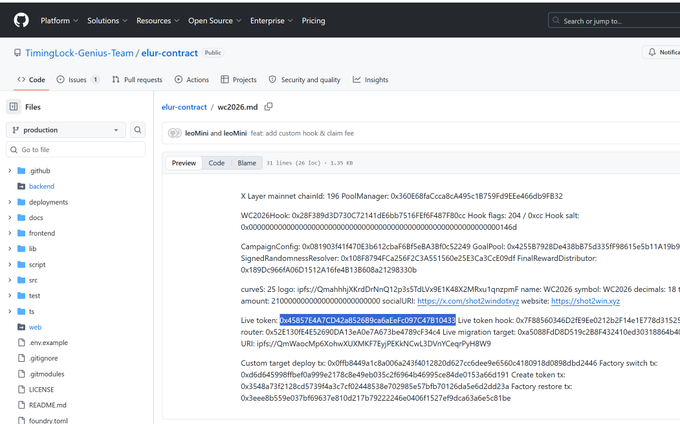Click the README.md file icon
680x424 pixels.
click(x=21, y=405)
